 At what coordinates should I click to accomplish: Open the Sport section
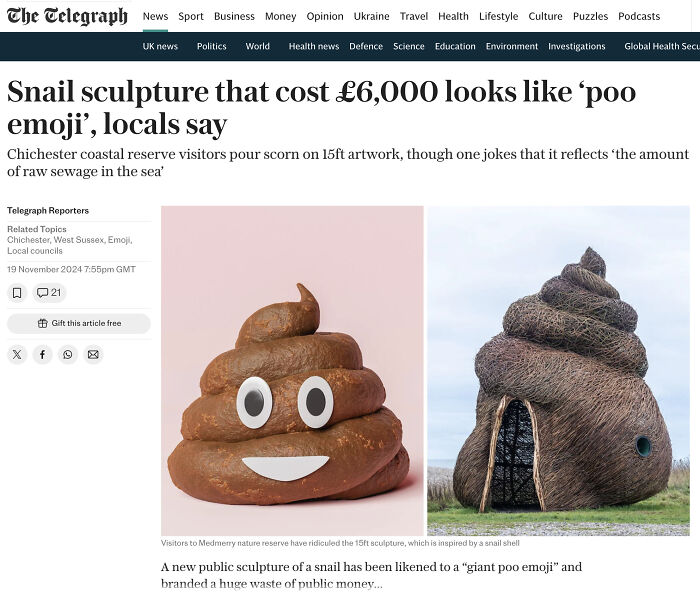tap(191, 17)
